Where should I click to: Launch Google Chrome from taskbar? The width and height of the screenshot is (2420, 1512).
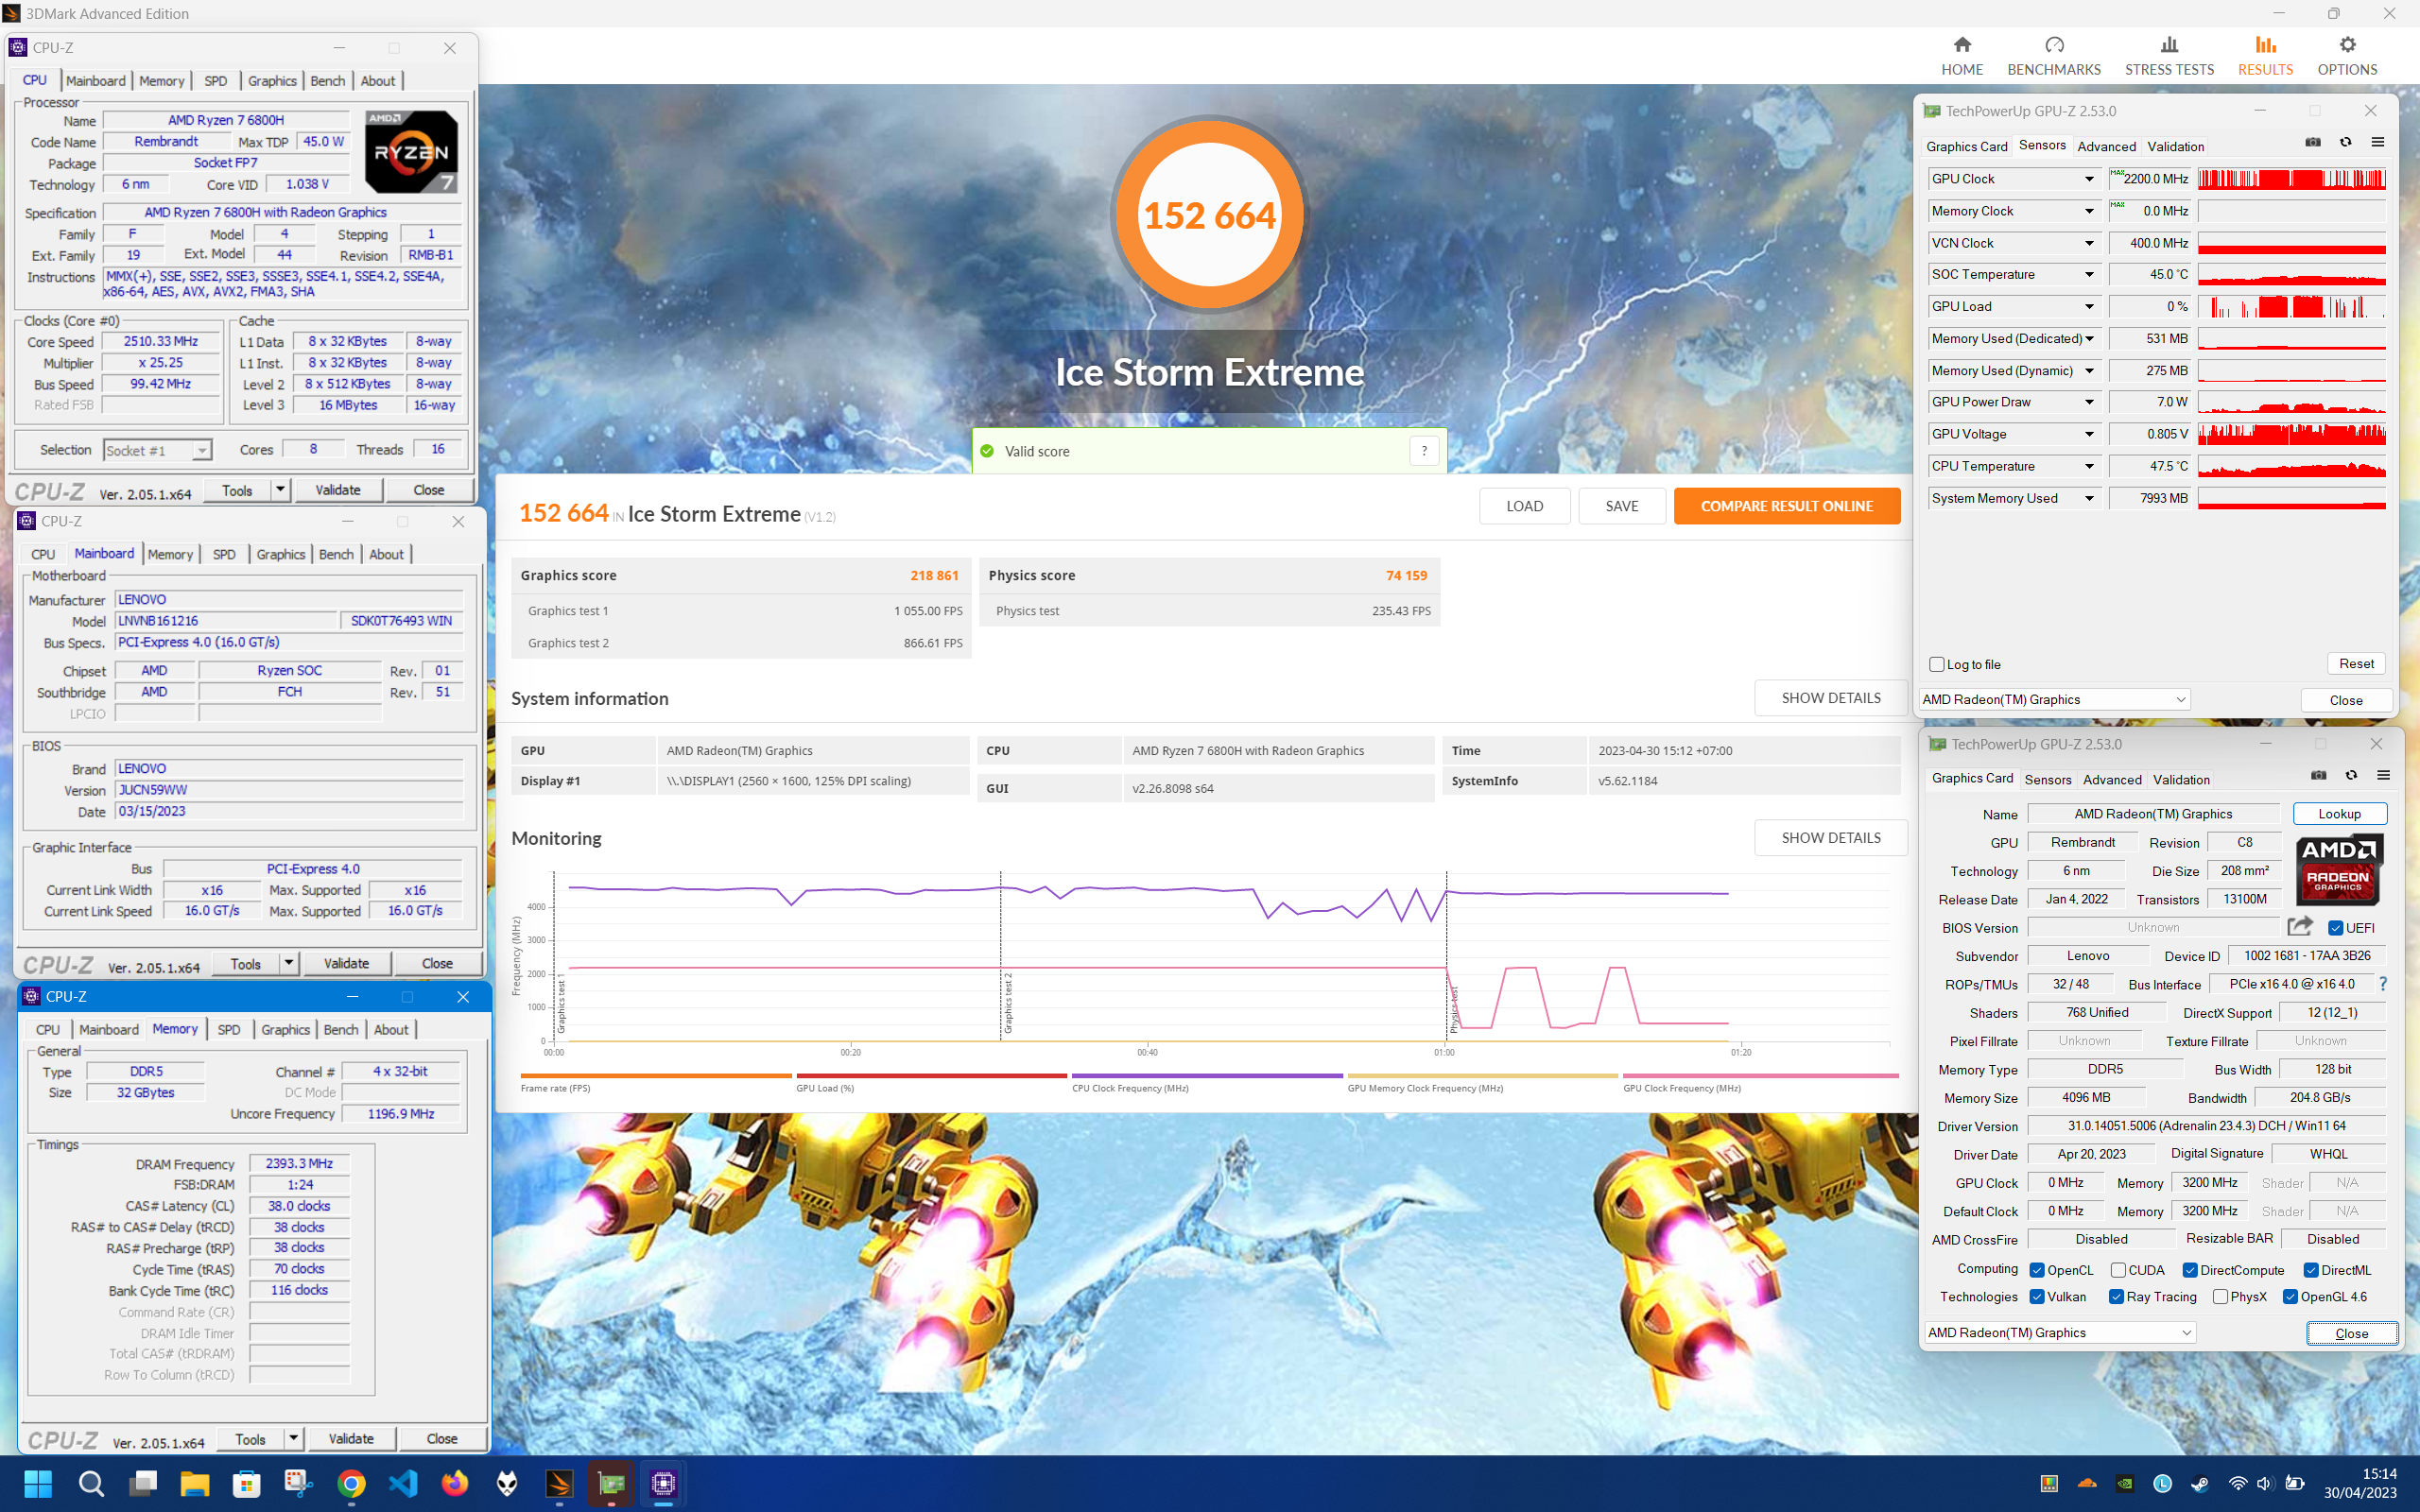click(x=351, y=1483)
